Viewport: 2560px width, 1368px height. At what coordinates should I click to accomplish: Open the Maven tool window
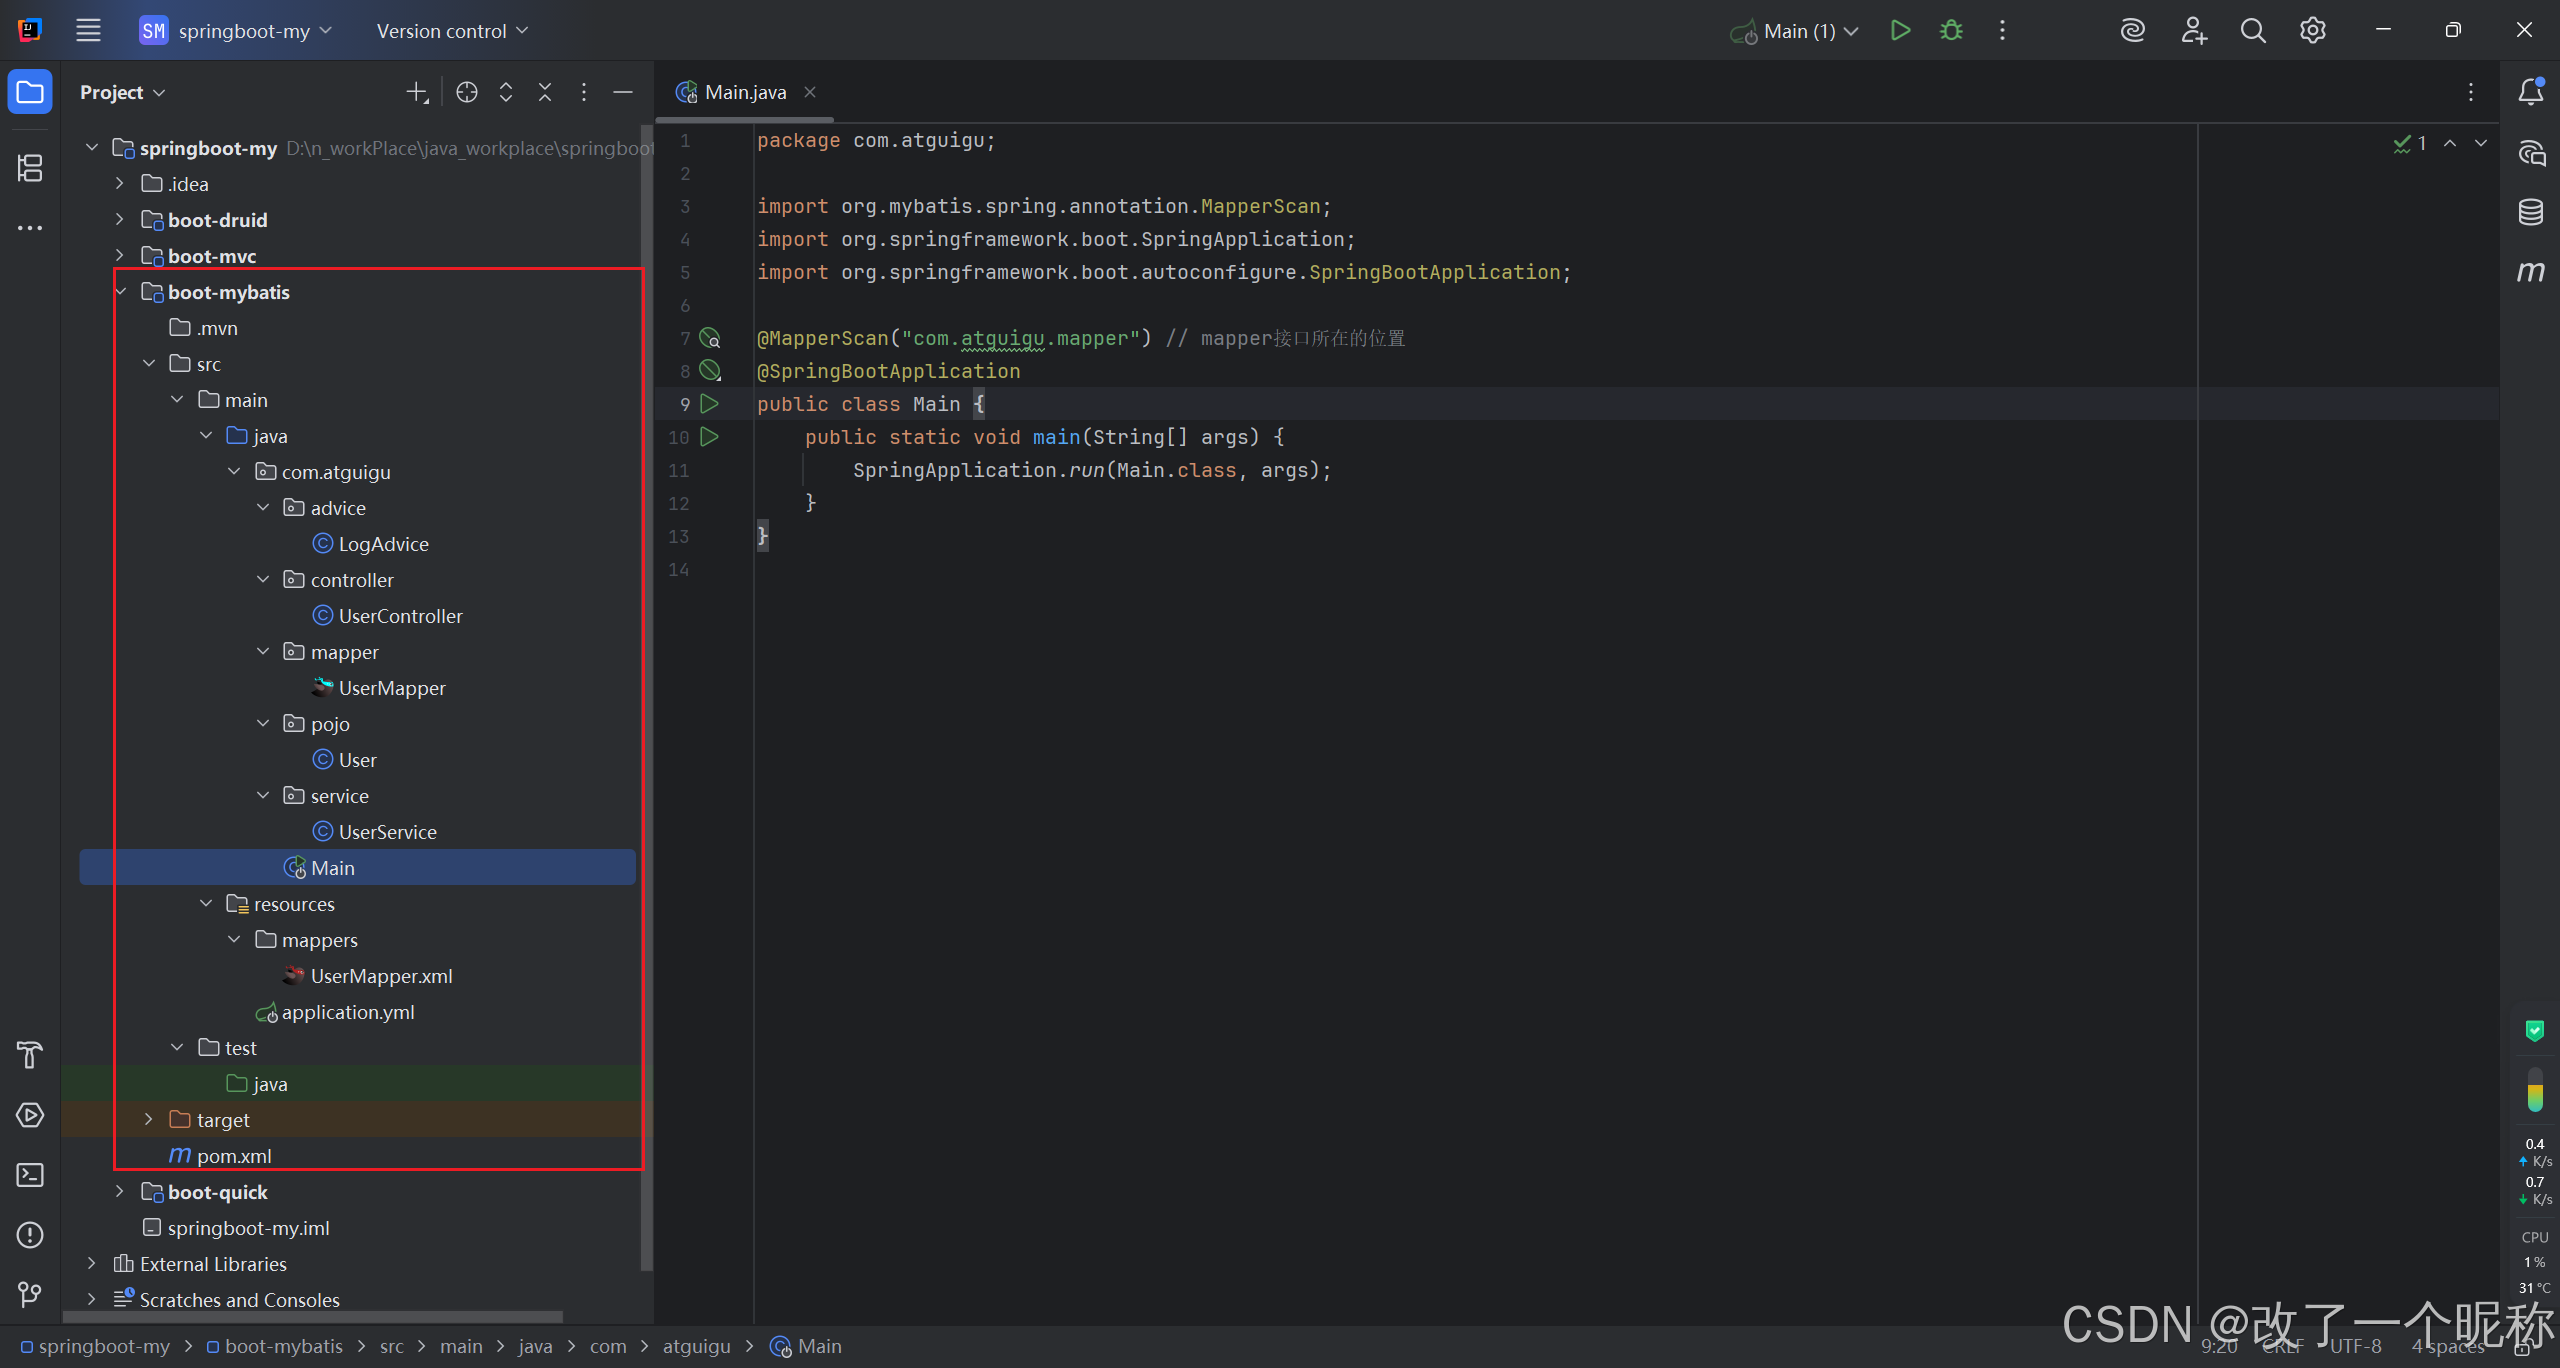click(2530, 271)
